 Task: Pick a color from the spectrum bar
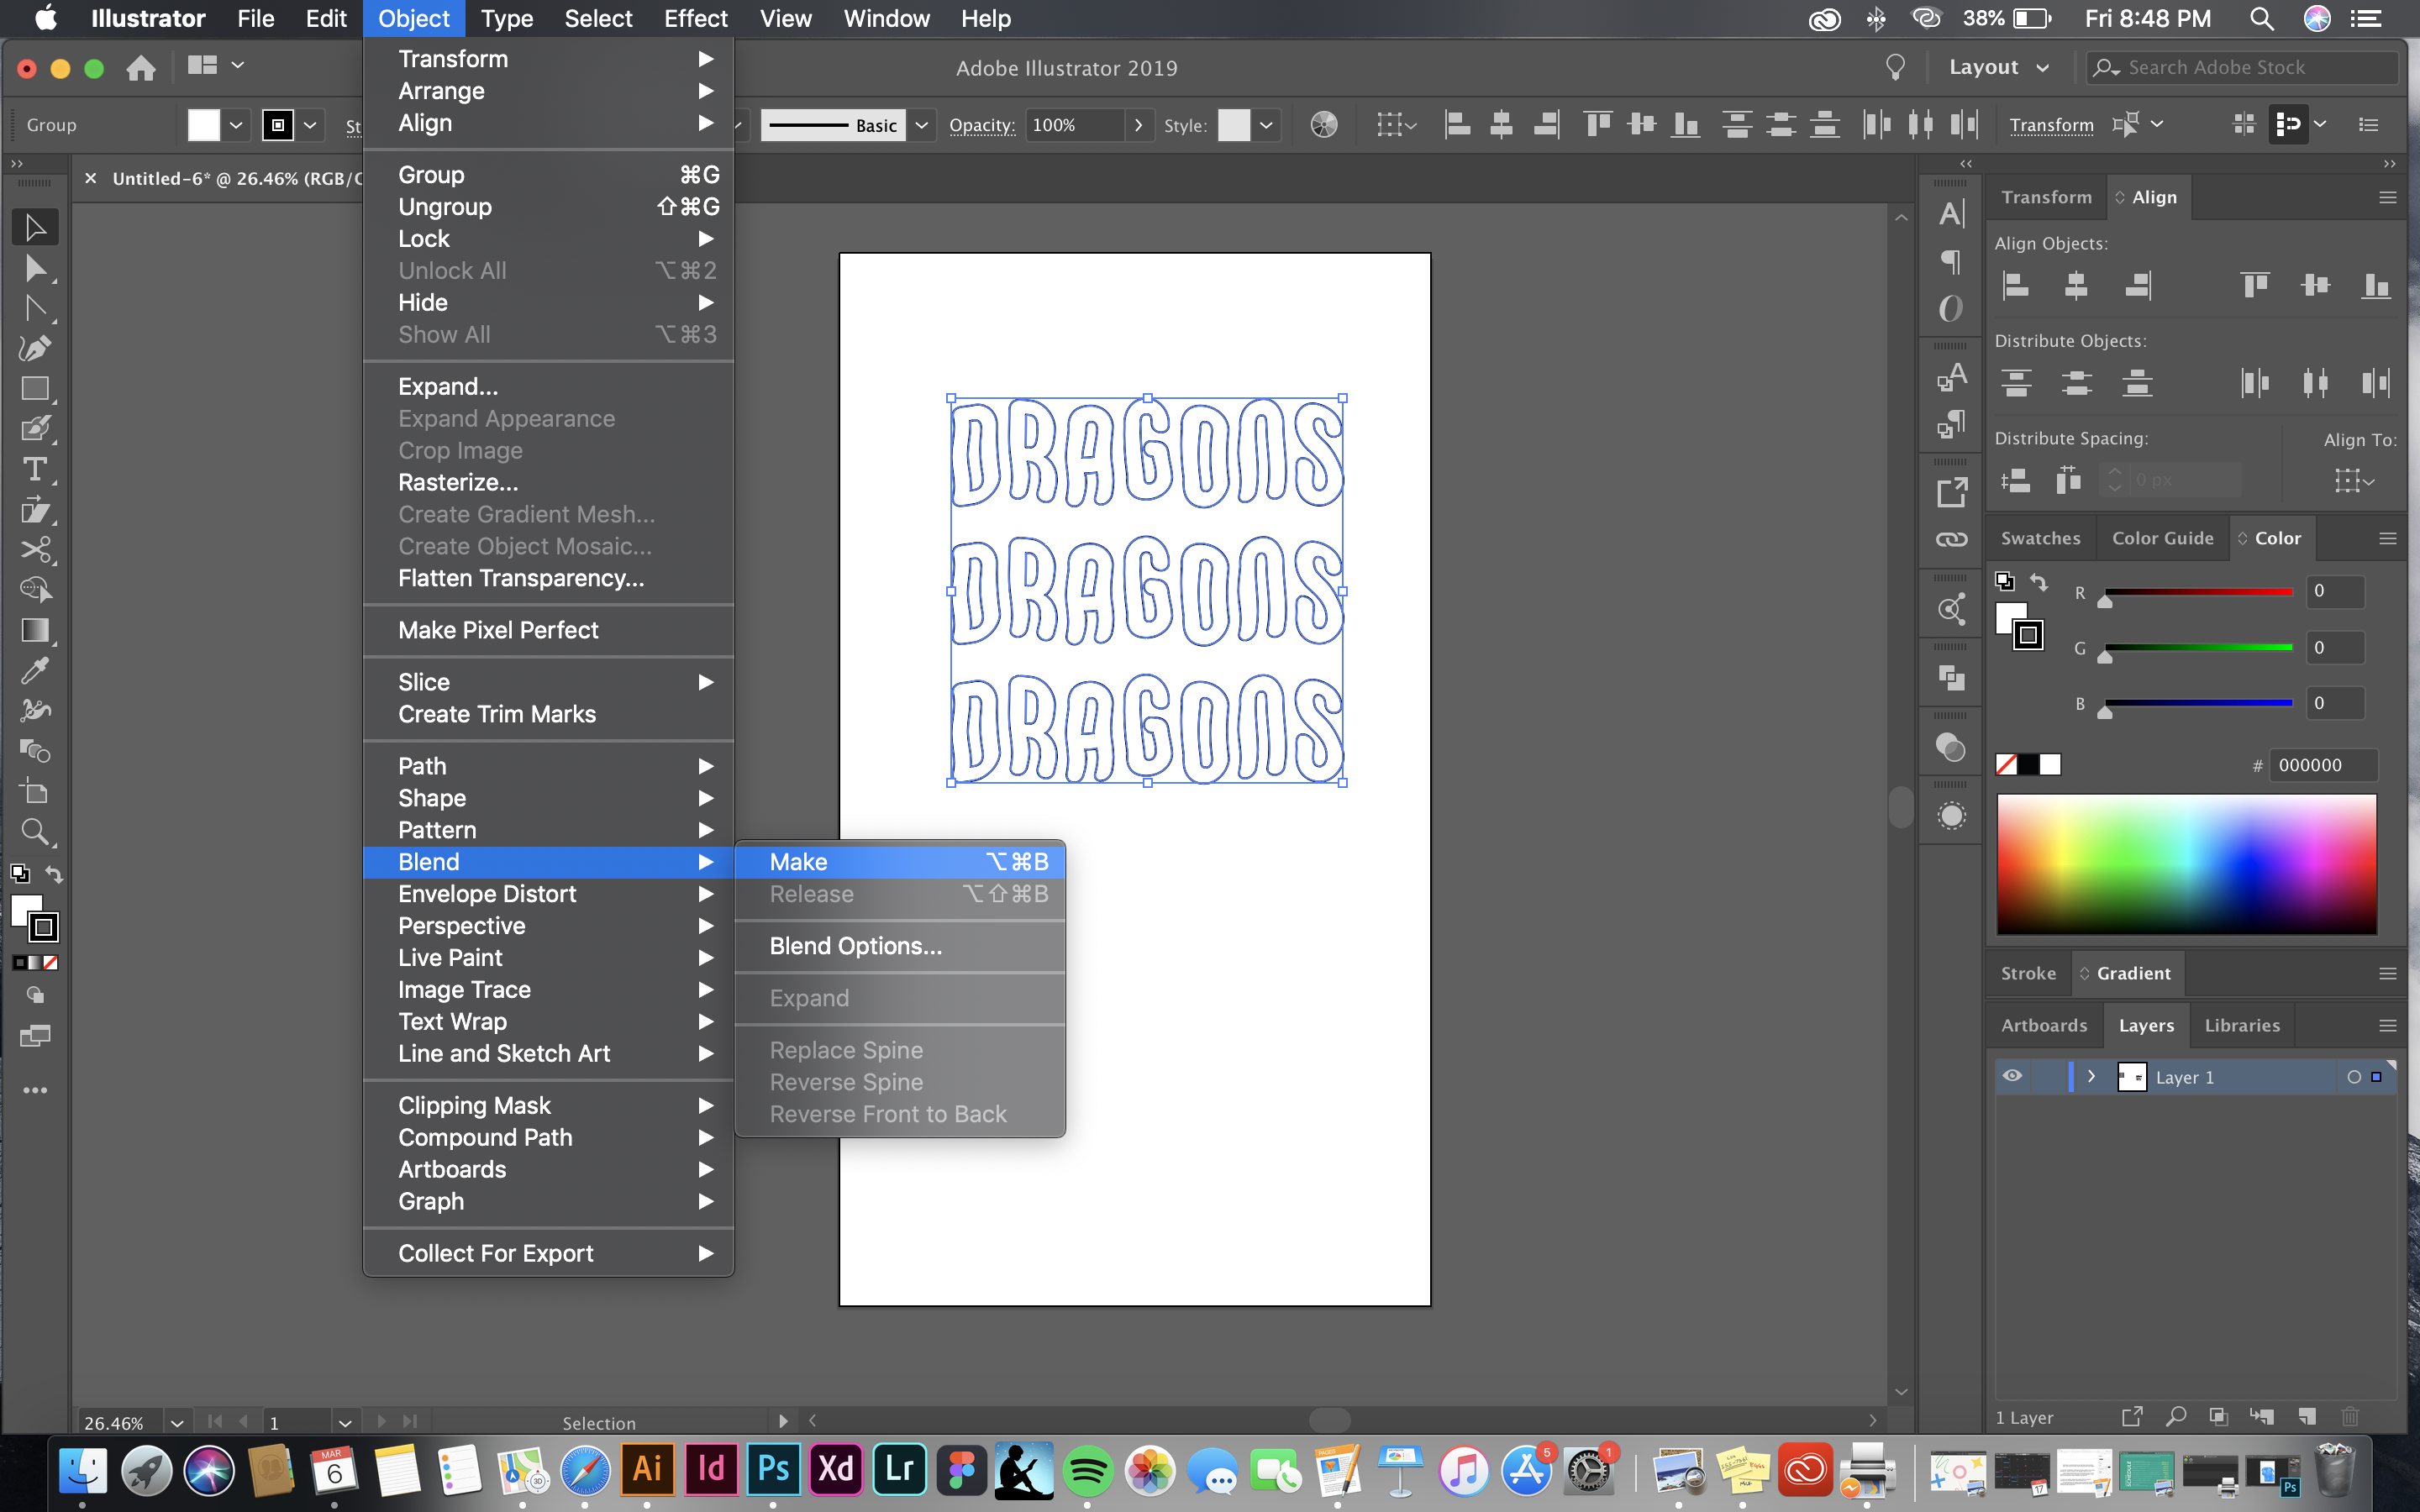2186,864
